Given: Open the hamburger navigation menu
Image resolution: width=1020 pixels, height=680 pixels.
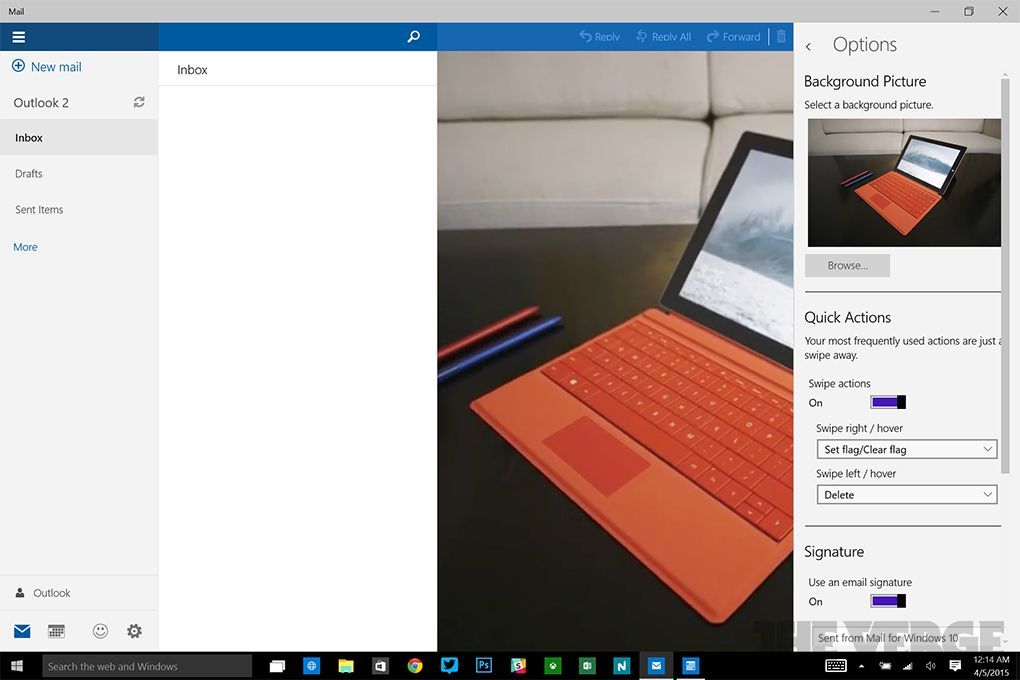Looking at the screenshot, I should click(x=18, y=36).
